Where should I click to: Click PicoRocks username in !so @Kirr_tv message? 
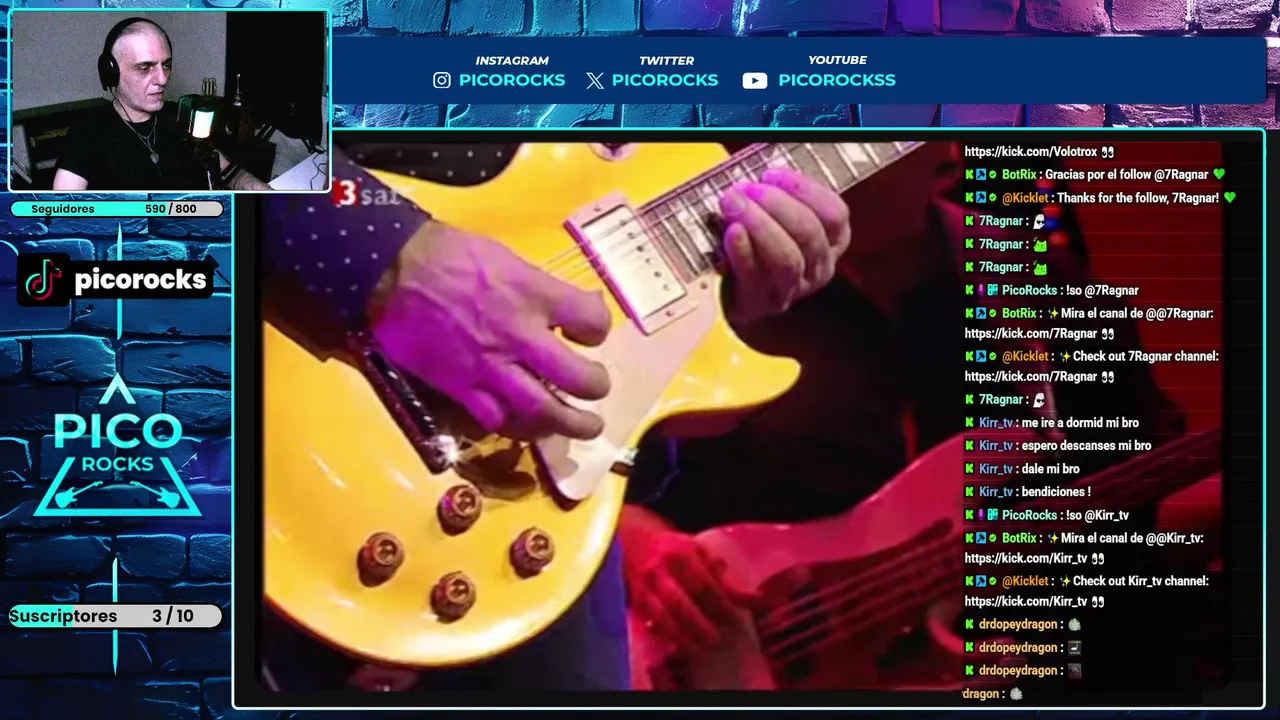(1029, 516)
